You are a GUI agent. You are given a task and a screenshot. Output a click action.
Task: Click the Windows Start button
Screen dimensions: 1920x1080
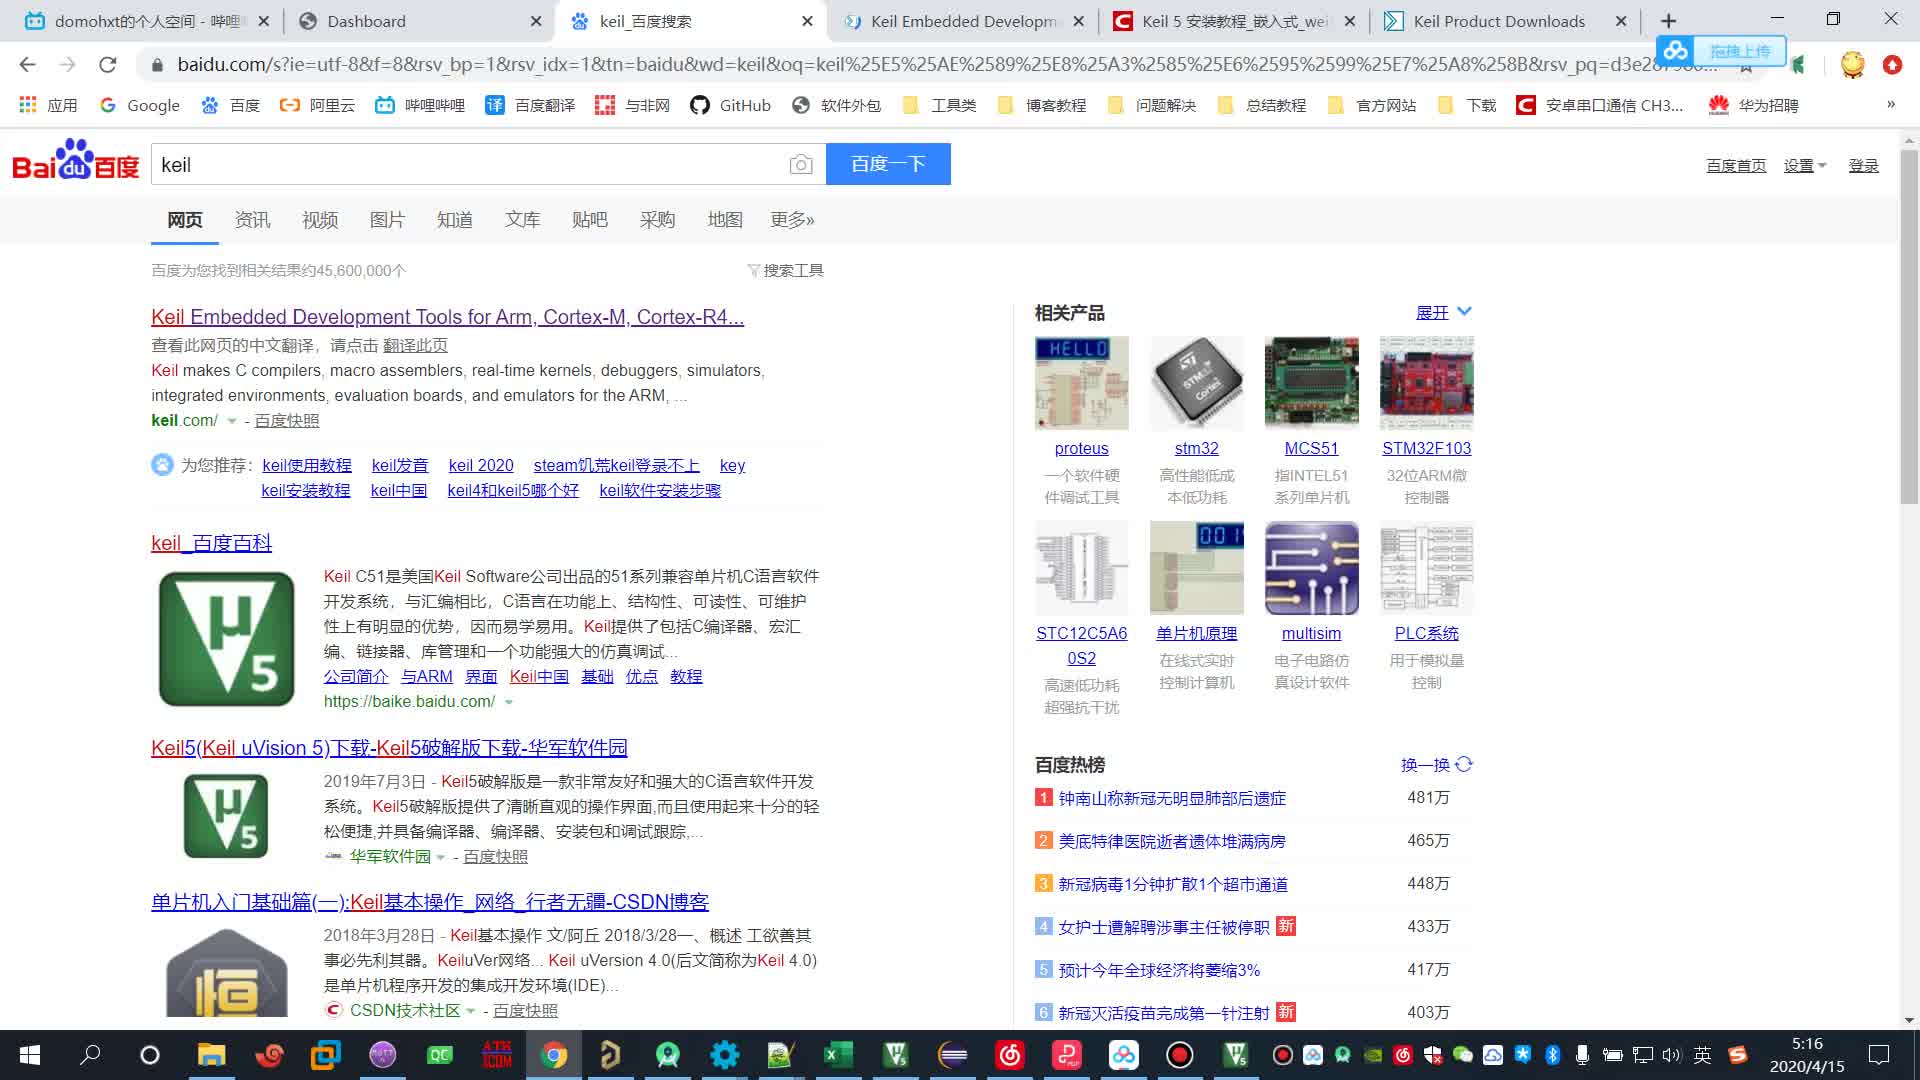click(30, 1055)
